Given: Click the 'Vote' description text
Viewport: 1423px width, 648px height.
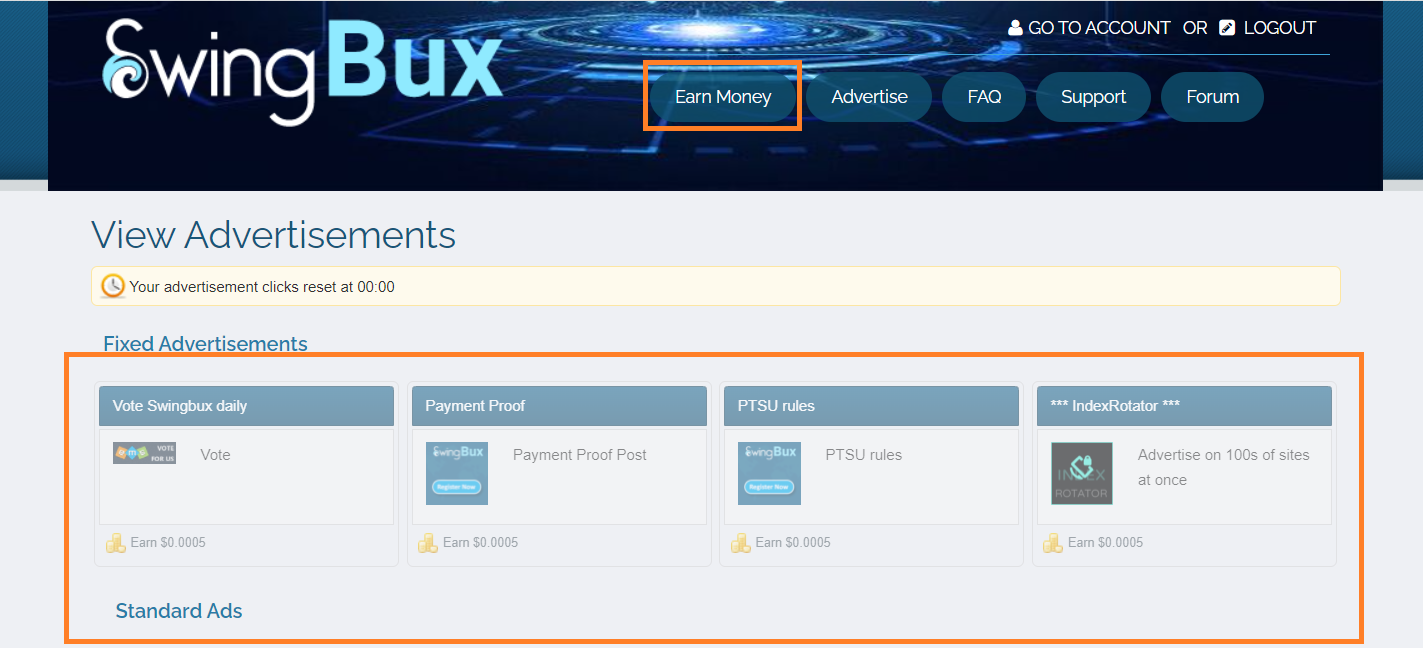Looking at the screenshot, I should pos(215,455).
